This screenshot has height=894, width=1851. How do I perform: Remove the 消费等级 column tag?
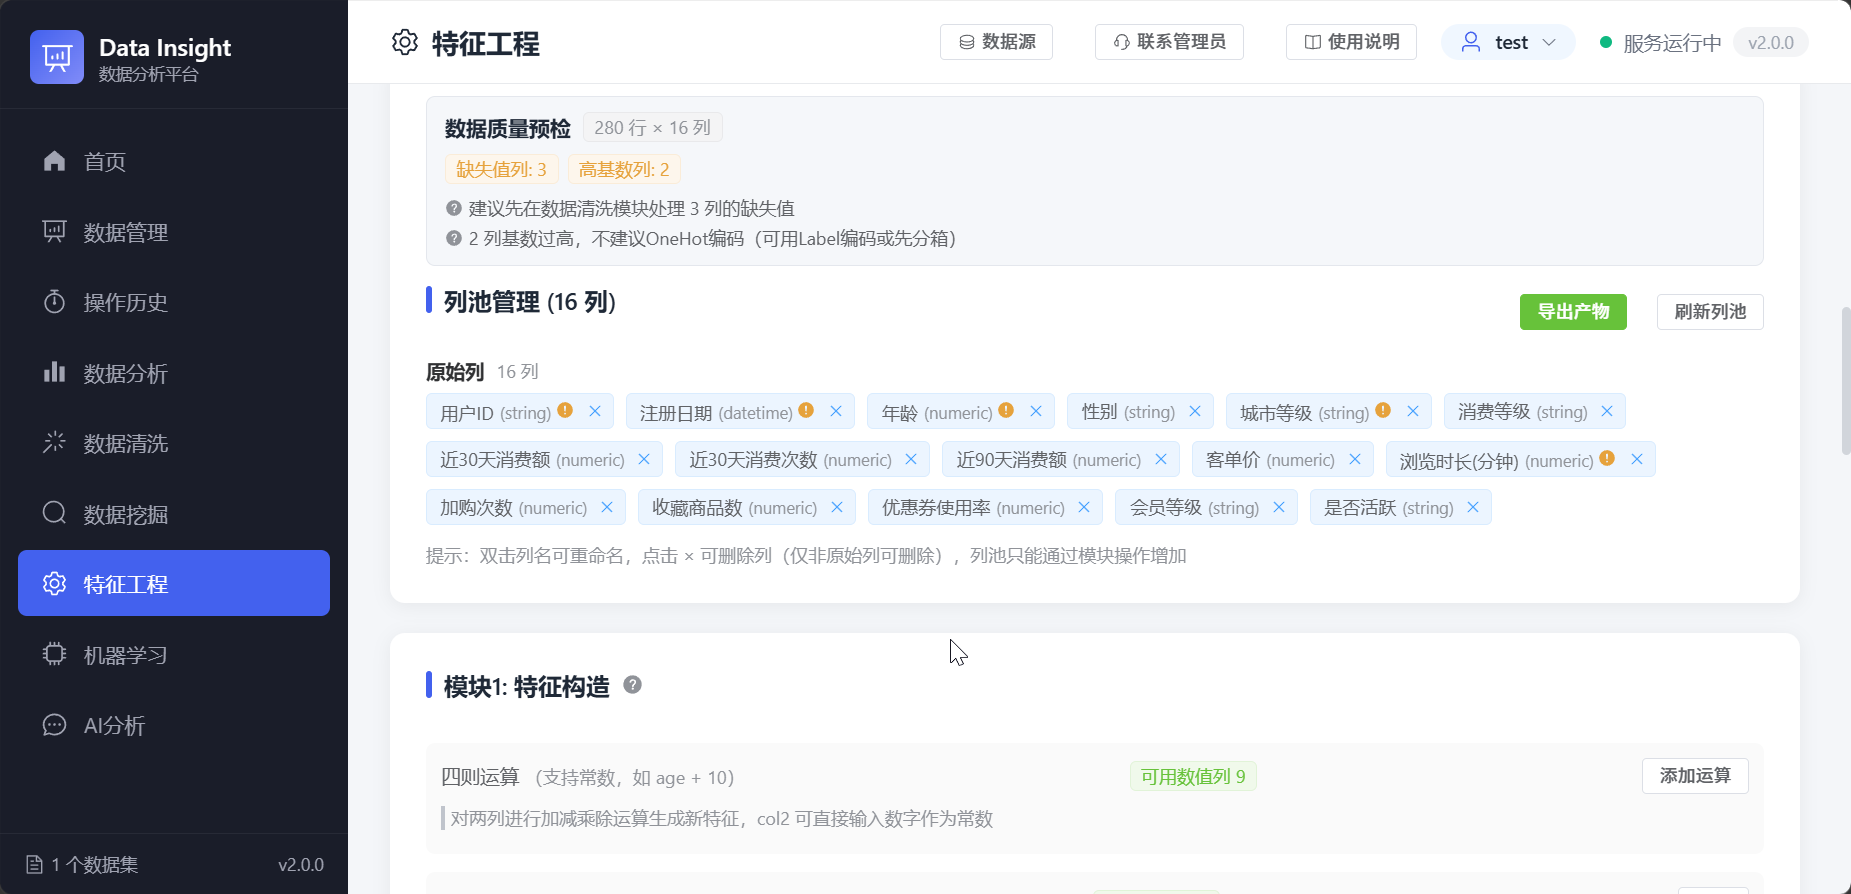click(x=1607, y=411)
